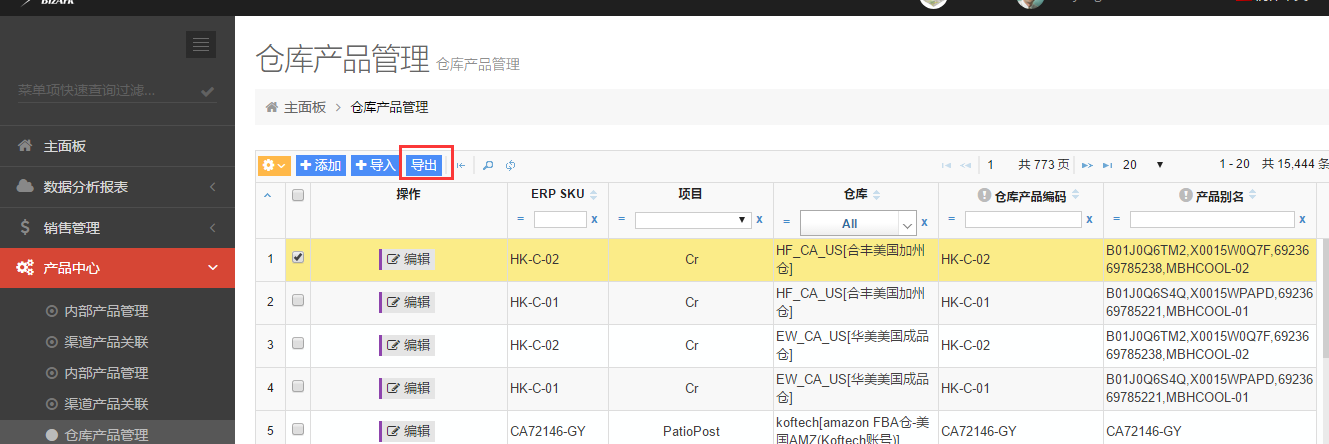Click the 产品别名 filter input
This screenshot has height=444, width=1329.
click(x=1212, y=219)
